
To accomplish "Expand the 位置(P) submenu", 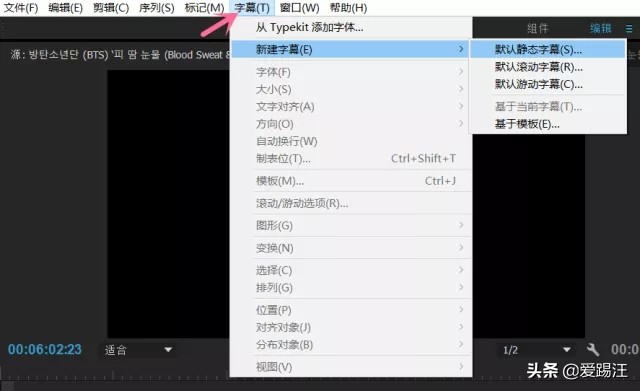I will pos(351,310).
